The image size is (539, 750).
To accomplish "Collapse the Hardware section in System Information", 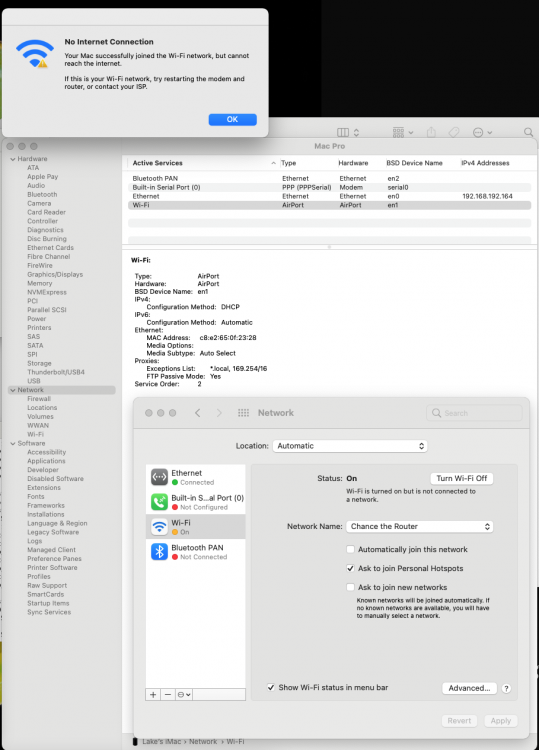I will point(13,159).
